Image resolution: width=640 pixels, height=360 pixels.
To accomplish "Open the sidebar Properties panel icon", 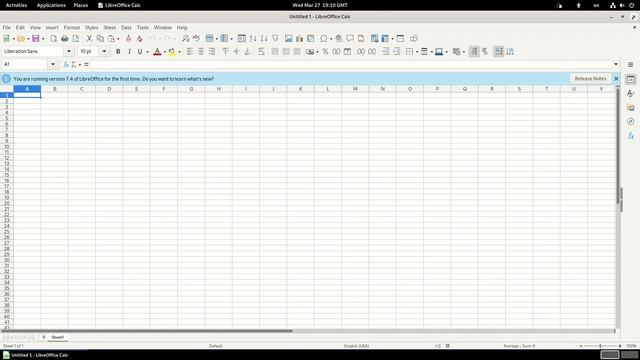I will pos(631,80).
